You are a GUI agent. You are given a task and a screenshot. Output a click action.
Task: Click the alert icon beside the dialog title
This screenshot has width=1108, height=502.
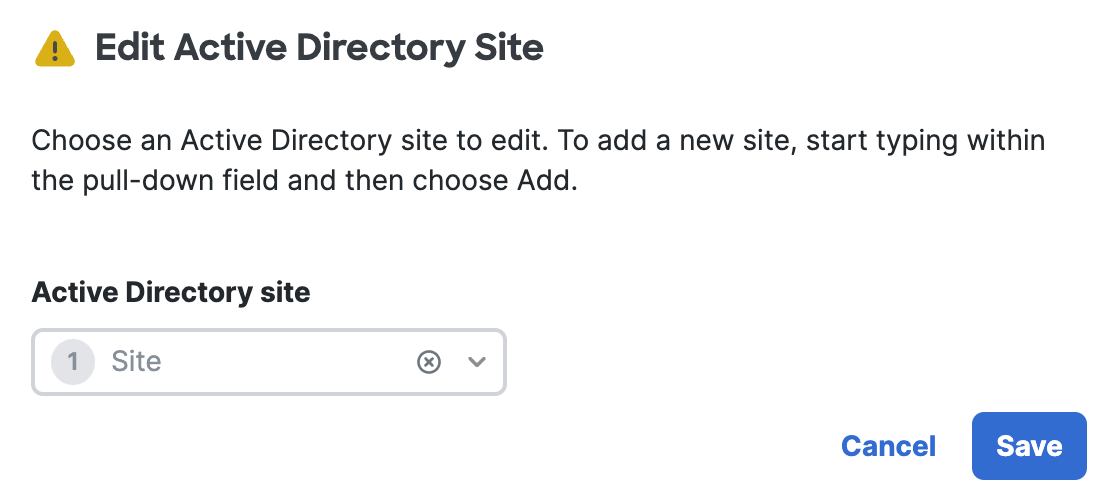(x=54, y=49)
